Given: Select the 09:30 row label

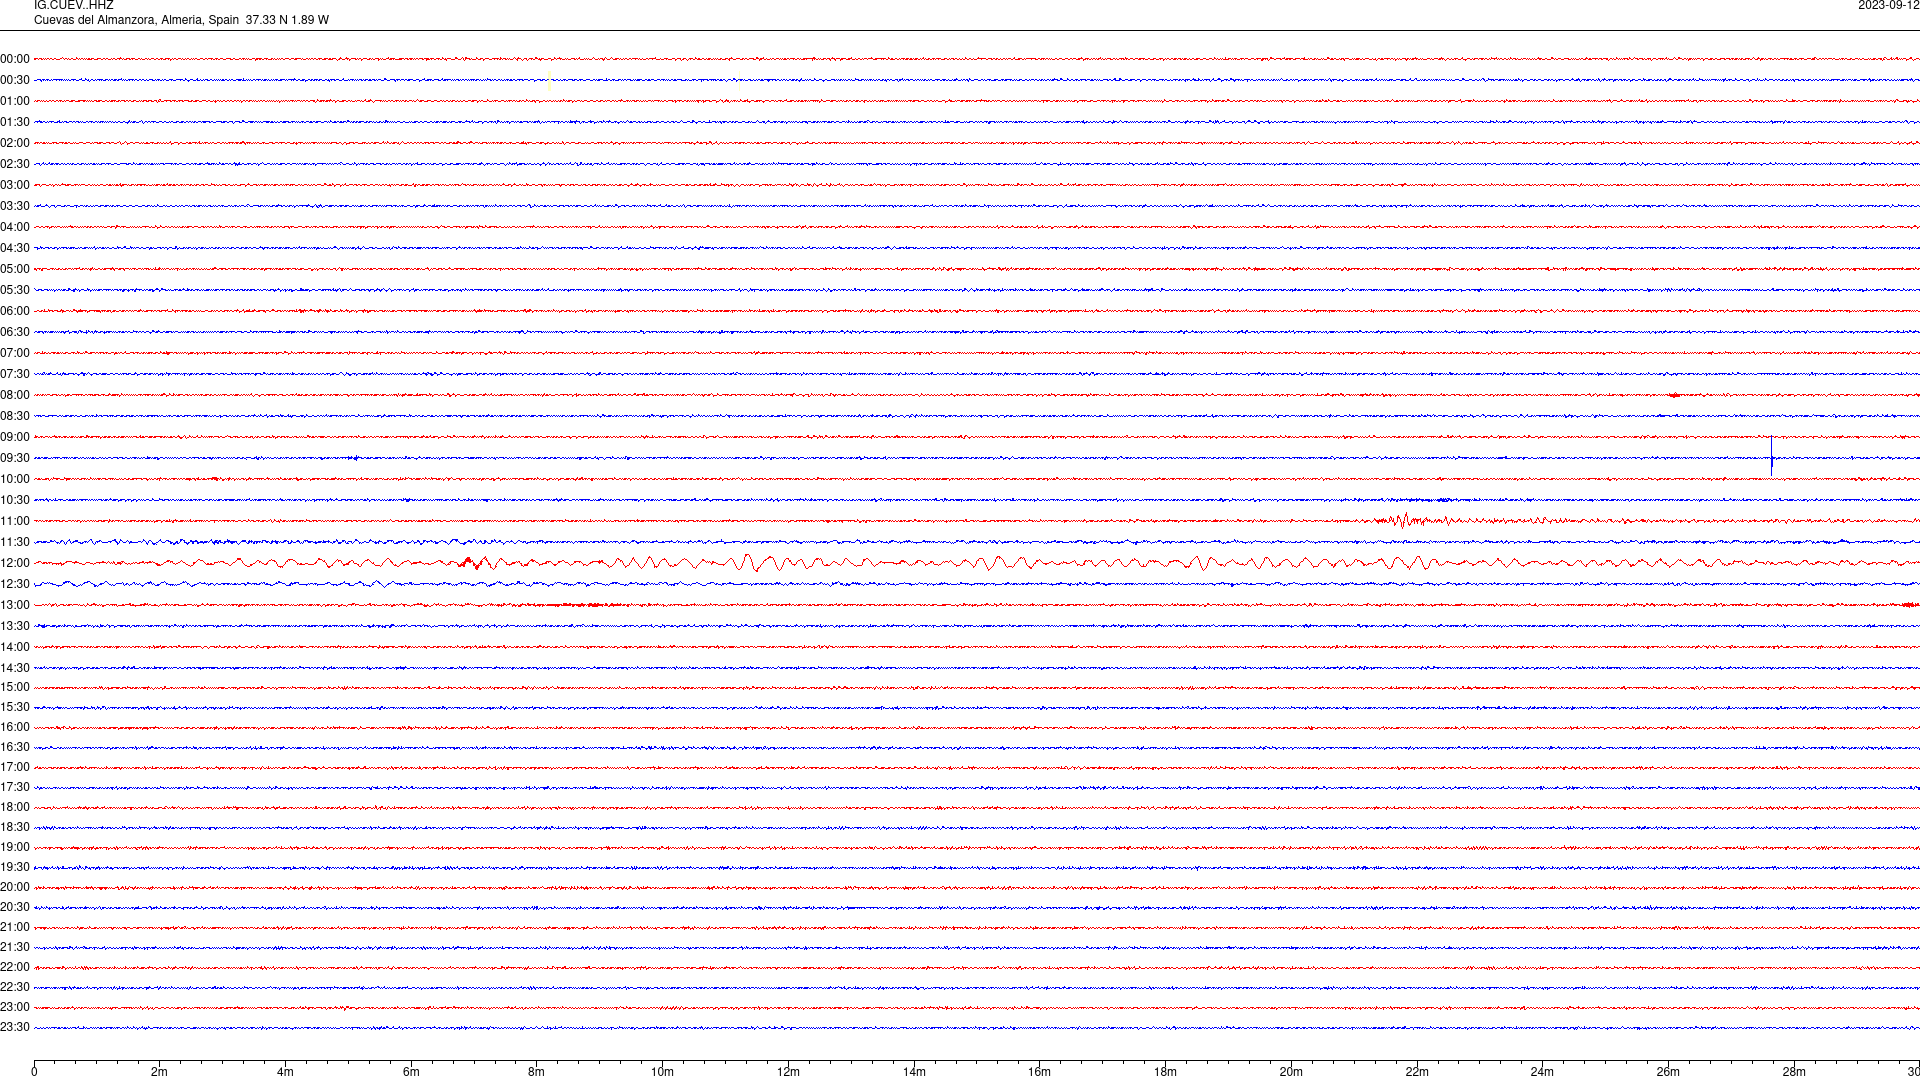Looking at the screenshot, I should (15, 458).
